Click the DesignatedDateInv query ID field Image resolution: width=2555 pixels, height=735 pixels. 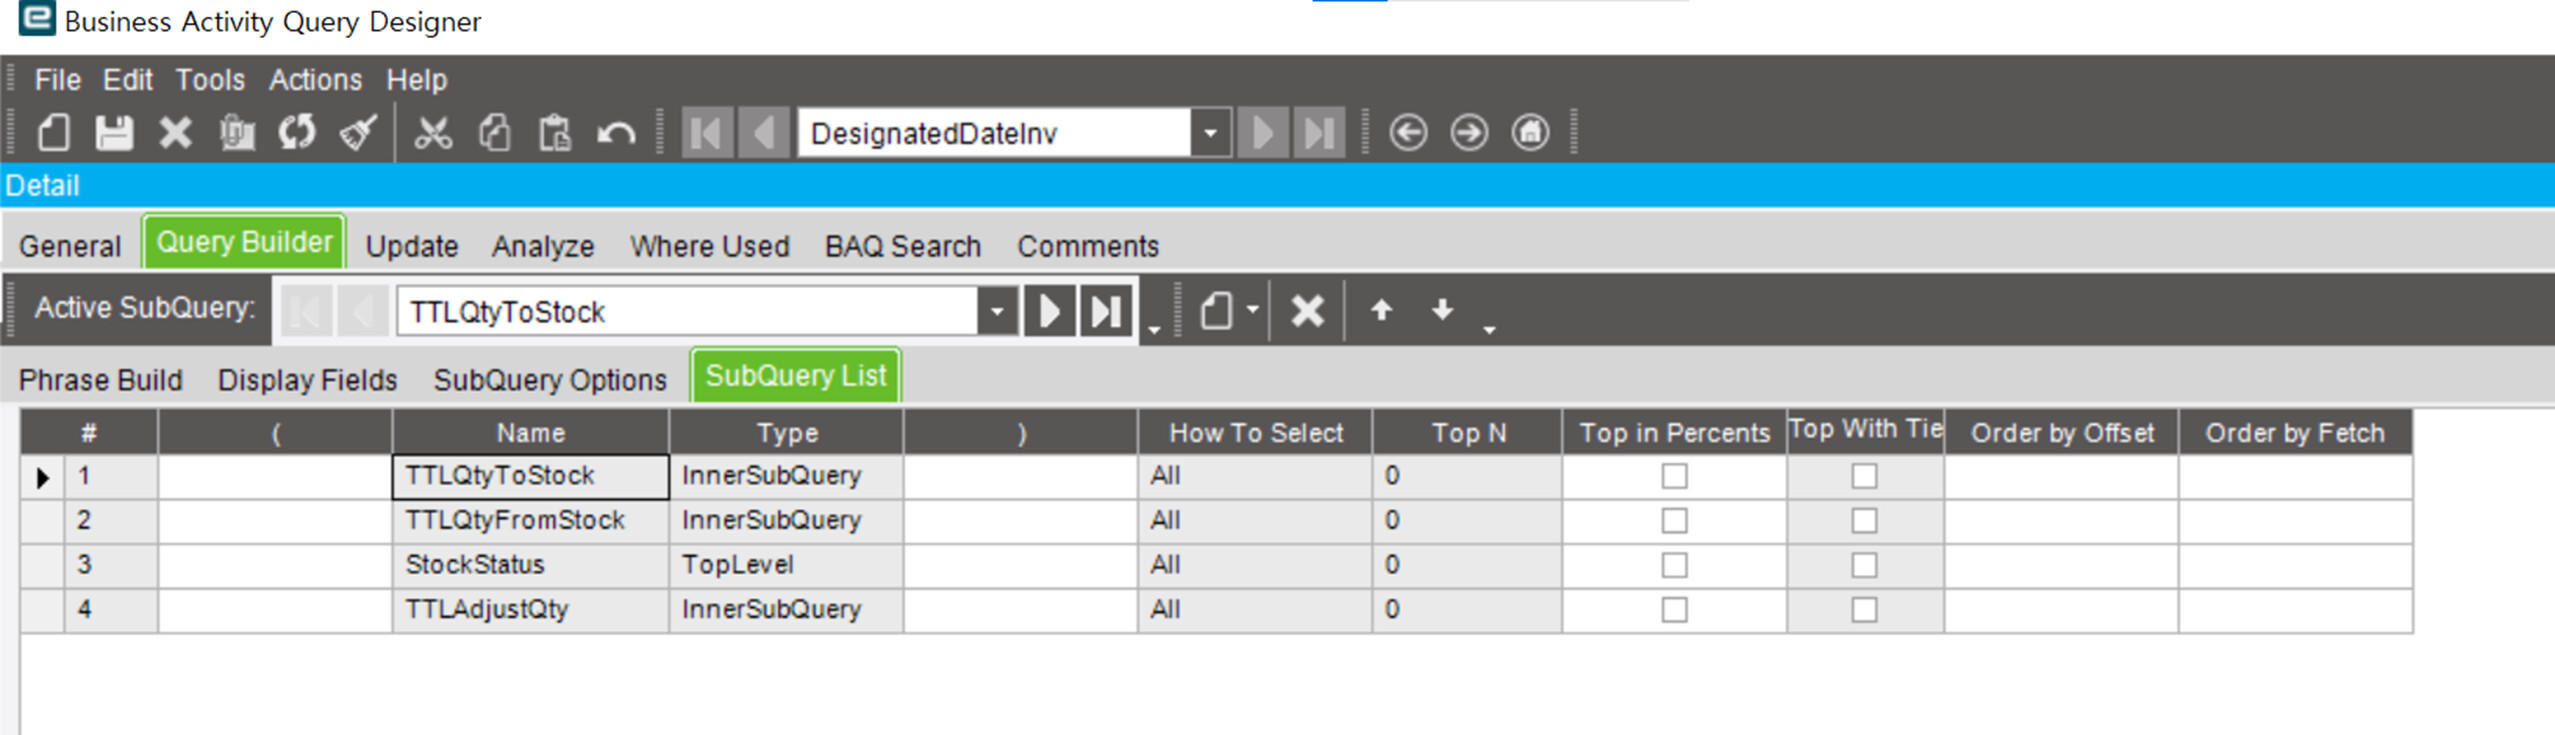tap(994, 133)
